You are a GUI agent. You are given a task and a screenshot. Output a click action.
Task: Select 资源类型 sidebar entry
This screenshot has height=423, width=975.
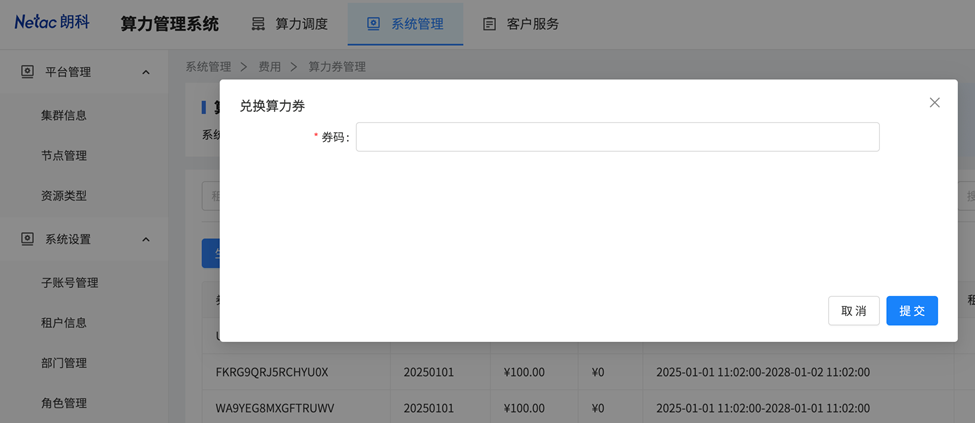click(64, 195)
